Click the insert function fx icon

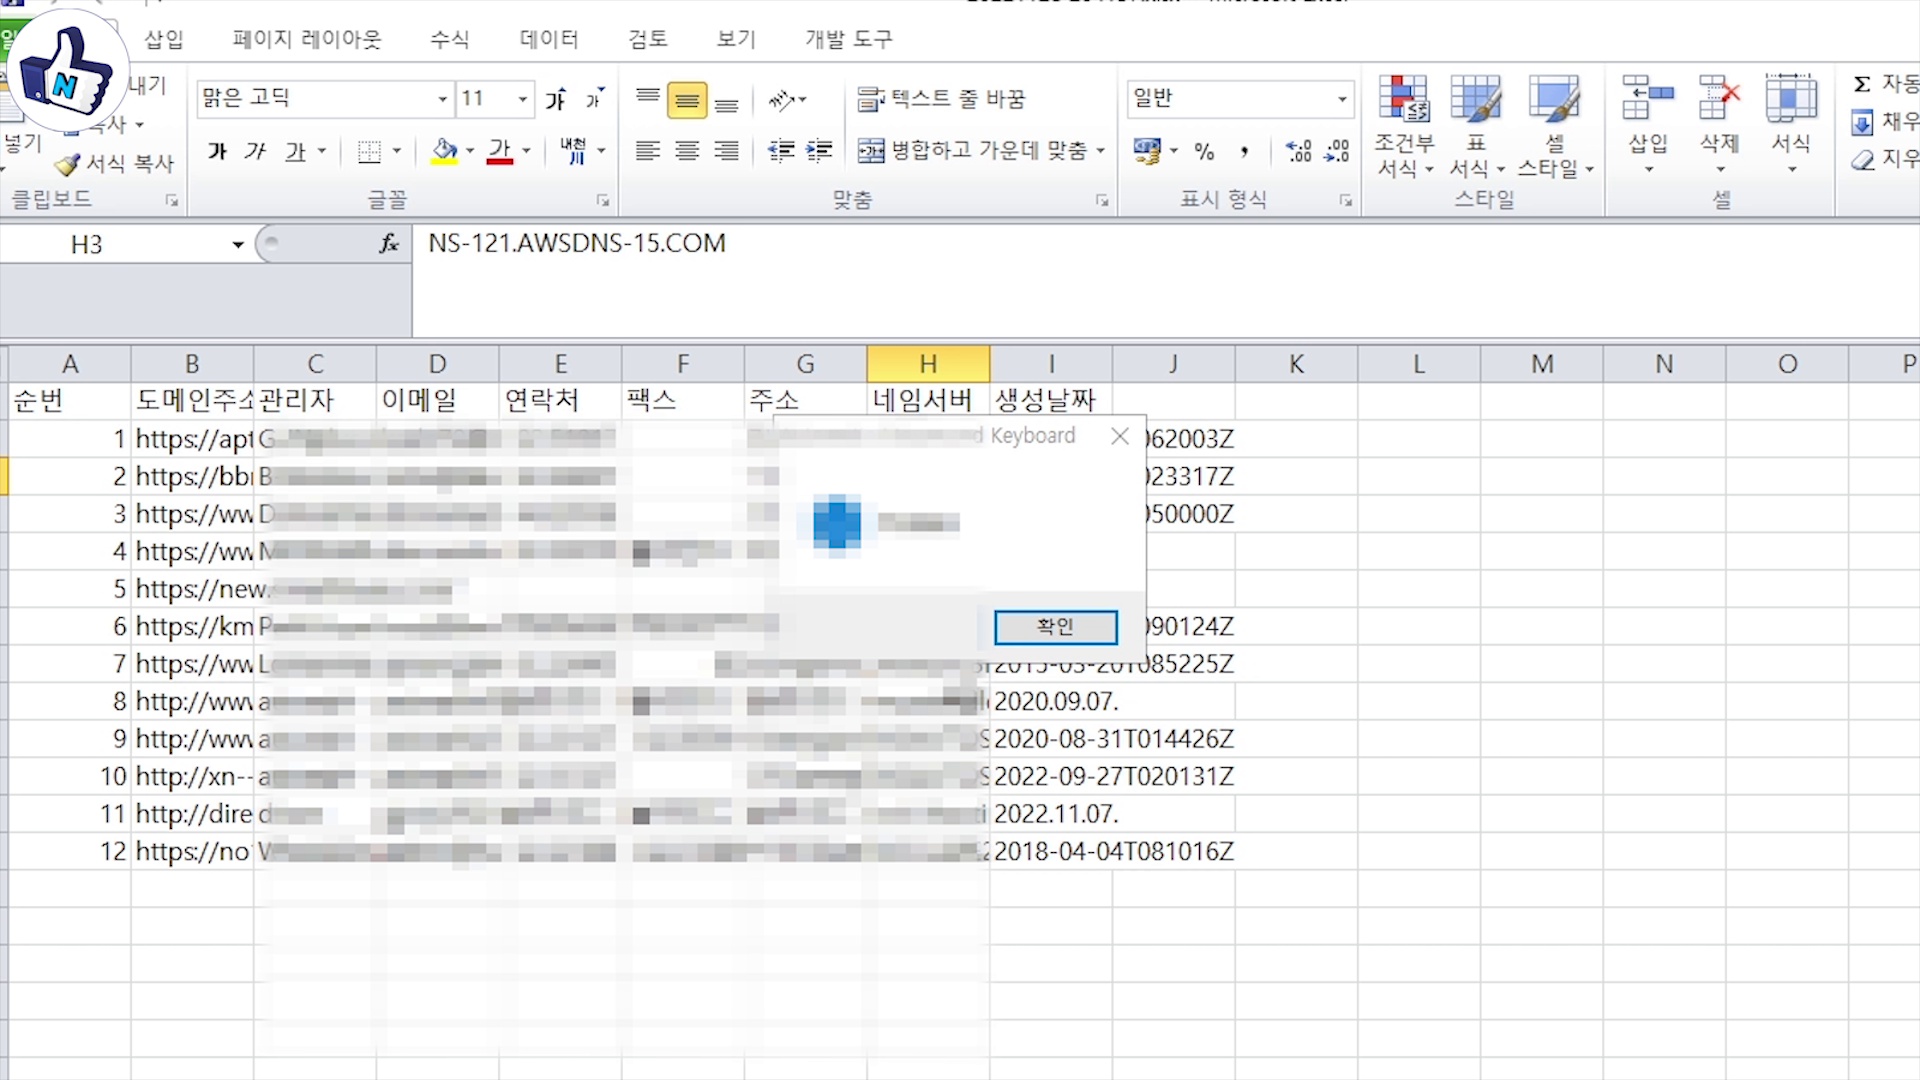click(x=389, y=244)
